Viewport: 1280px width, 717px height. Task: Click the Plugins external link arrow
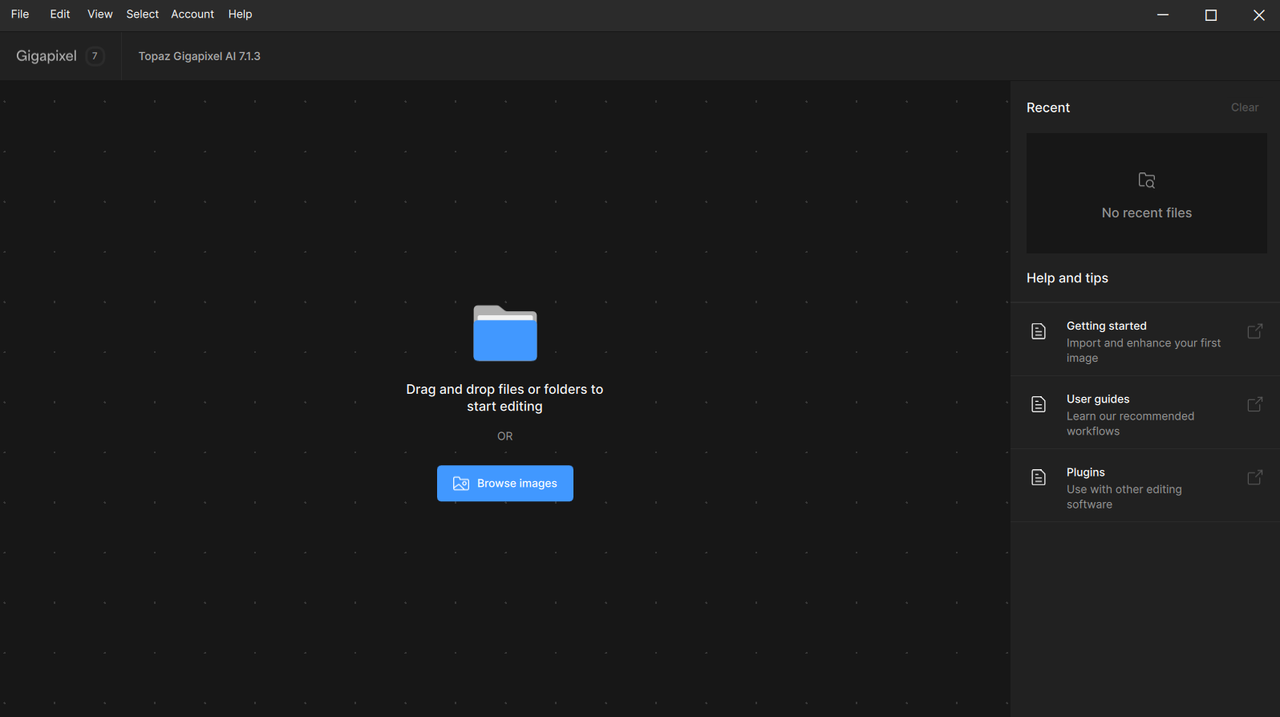(1255, 477)
